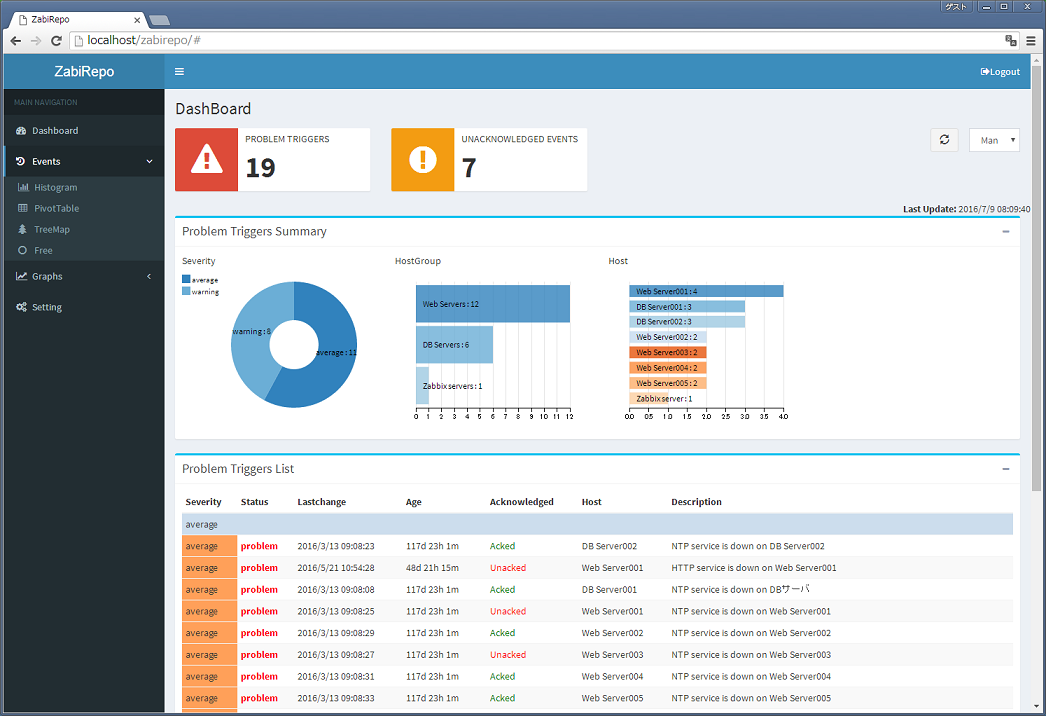1046x716 pixels.
Task: Click the Dashboard speedometer icon in sidebar
Action: tap(21, 131)
